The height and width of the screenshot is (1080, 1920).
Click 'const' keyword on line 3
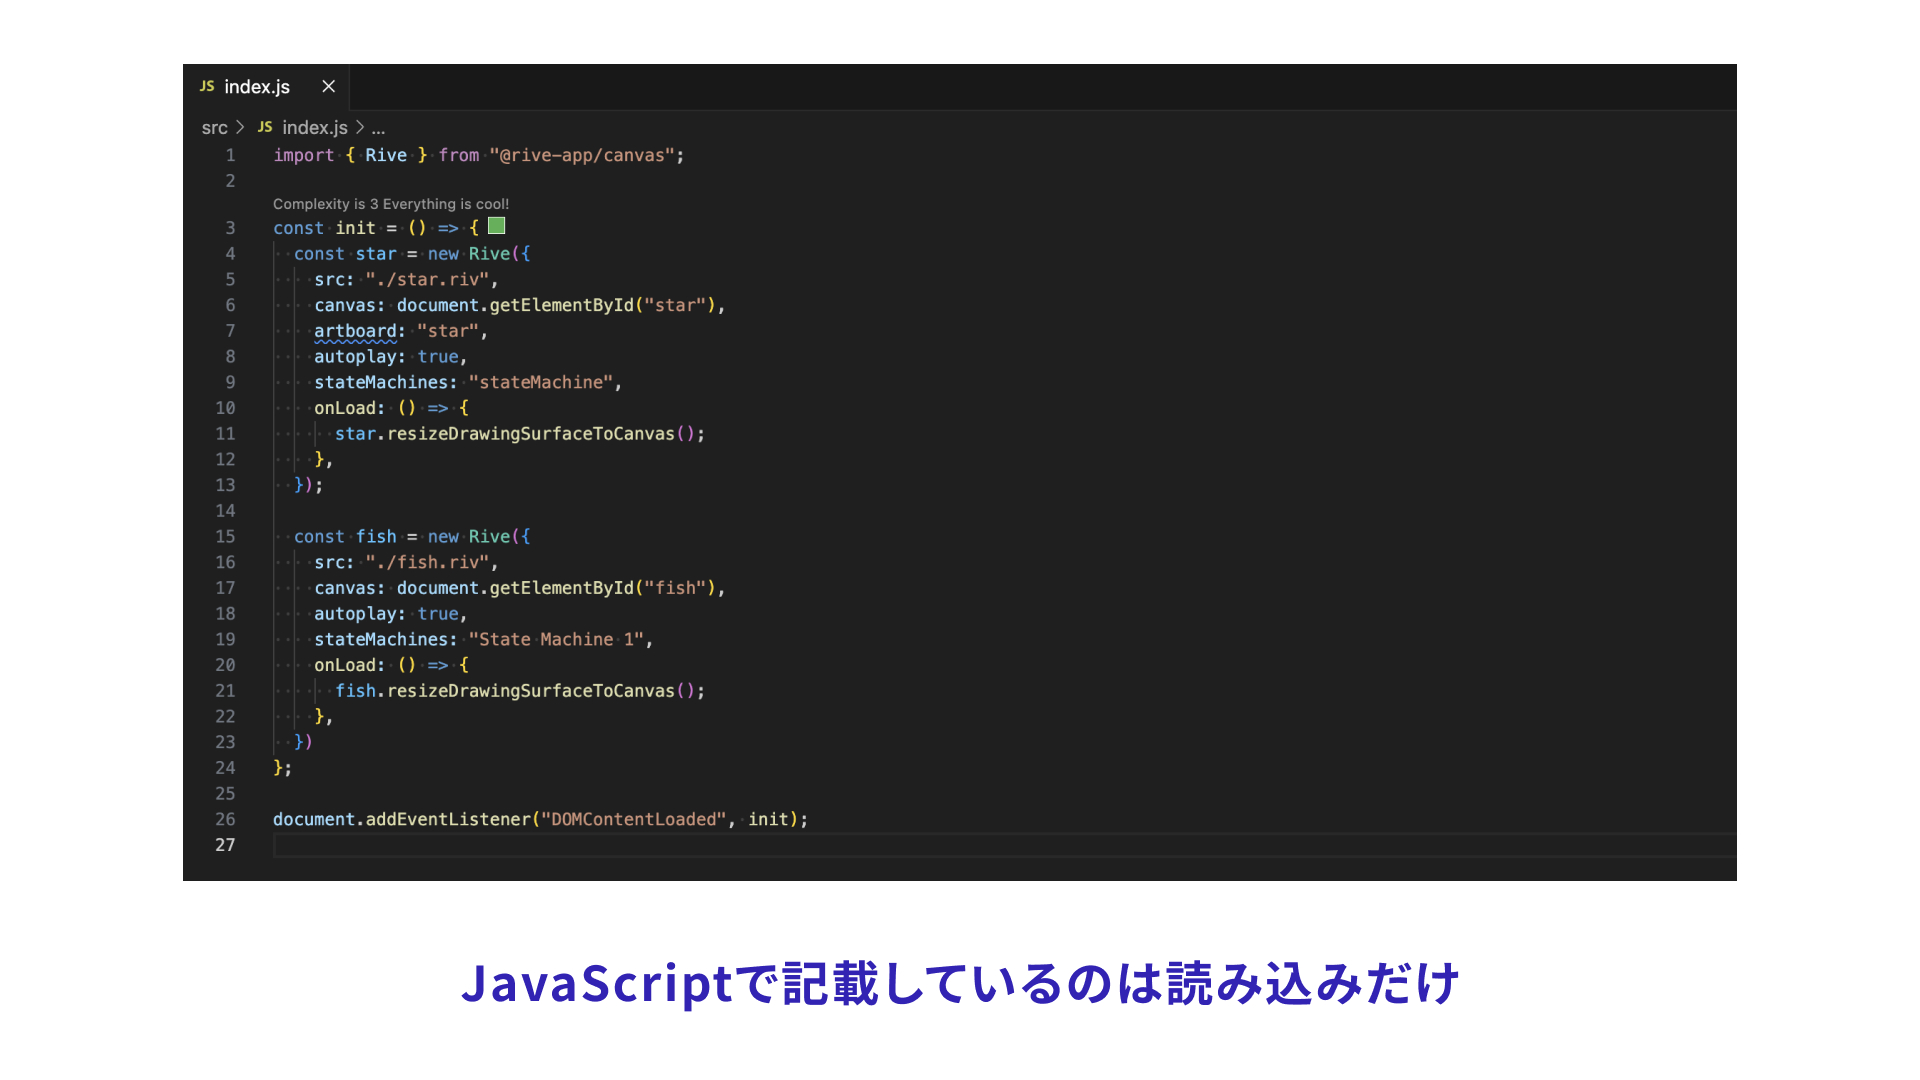click(299, 228)
